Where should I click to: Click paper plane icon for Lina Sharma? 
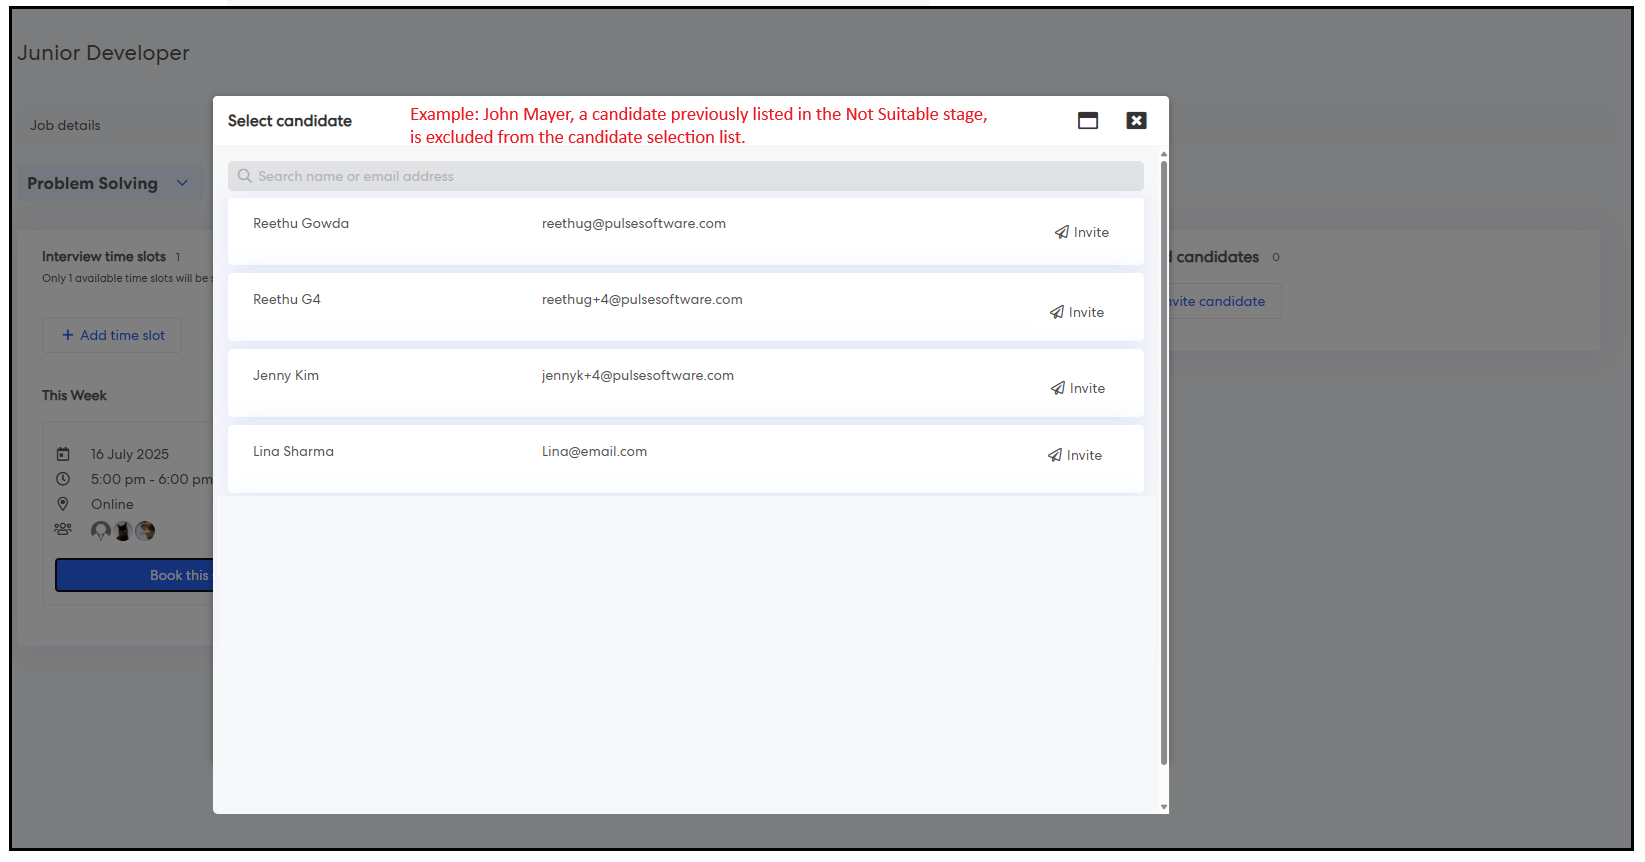point(1054,455)
